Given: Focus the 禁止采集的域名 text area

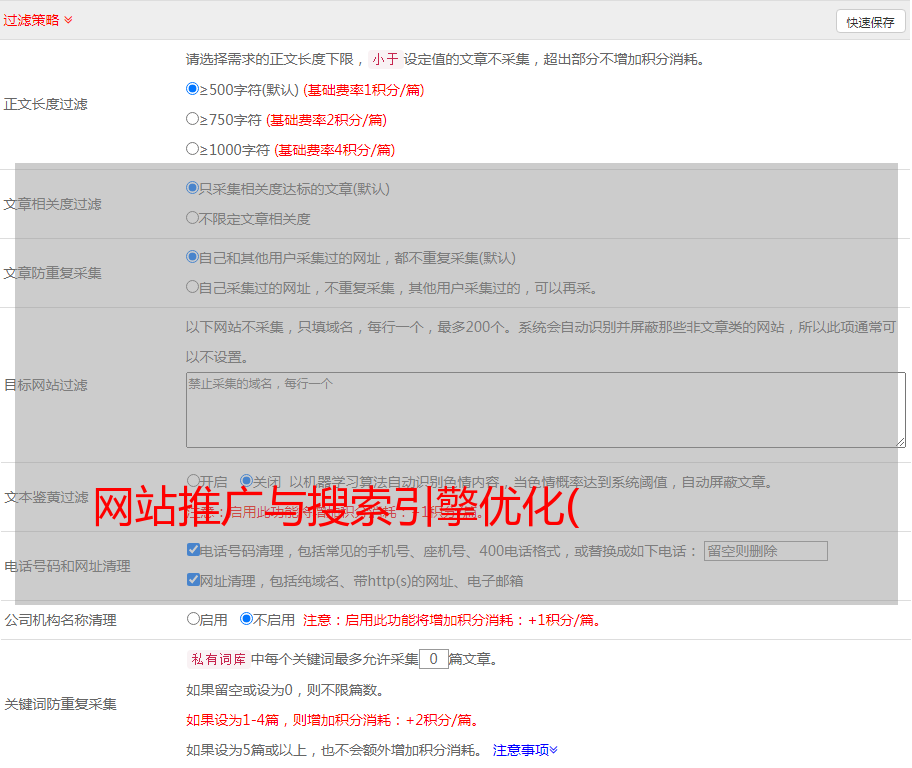Looking at the screenshot, I should (x=545, y=410).
